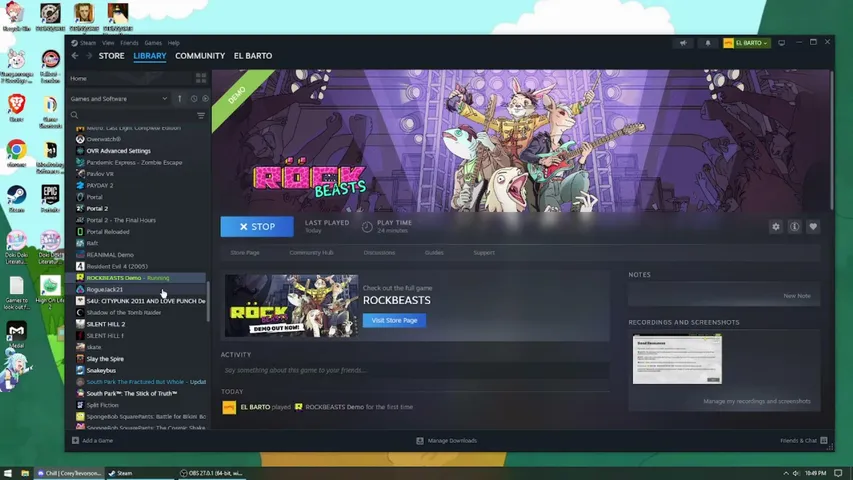Open Medal desktop shortcut
Image resolution: width=853 pixels, height=480 pixels.
pyautogui.click(x=16, y=335)
